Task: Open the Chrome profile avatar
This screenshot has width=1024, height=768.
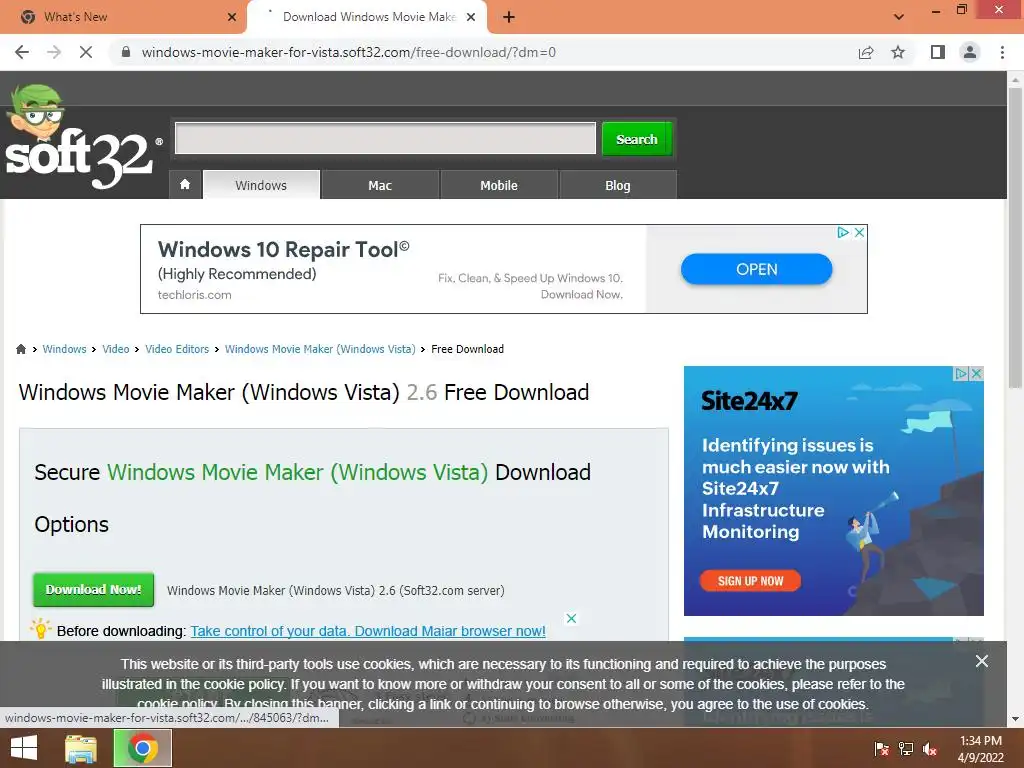Action: (970, 52)
